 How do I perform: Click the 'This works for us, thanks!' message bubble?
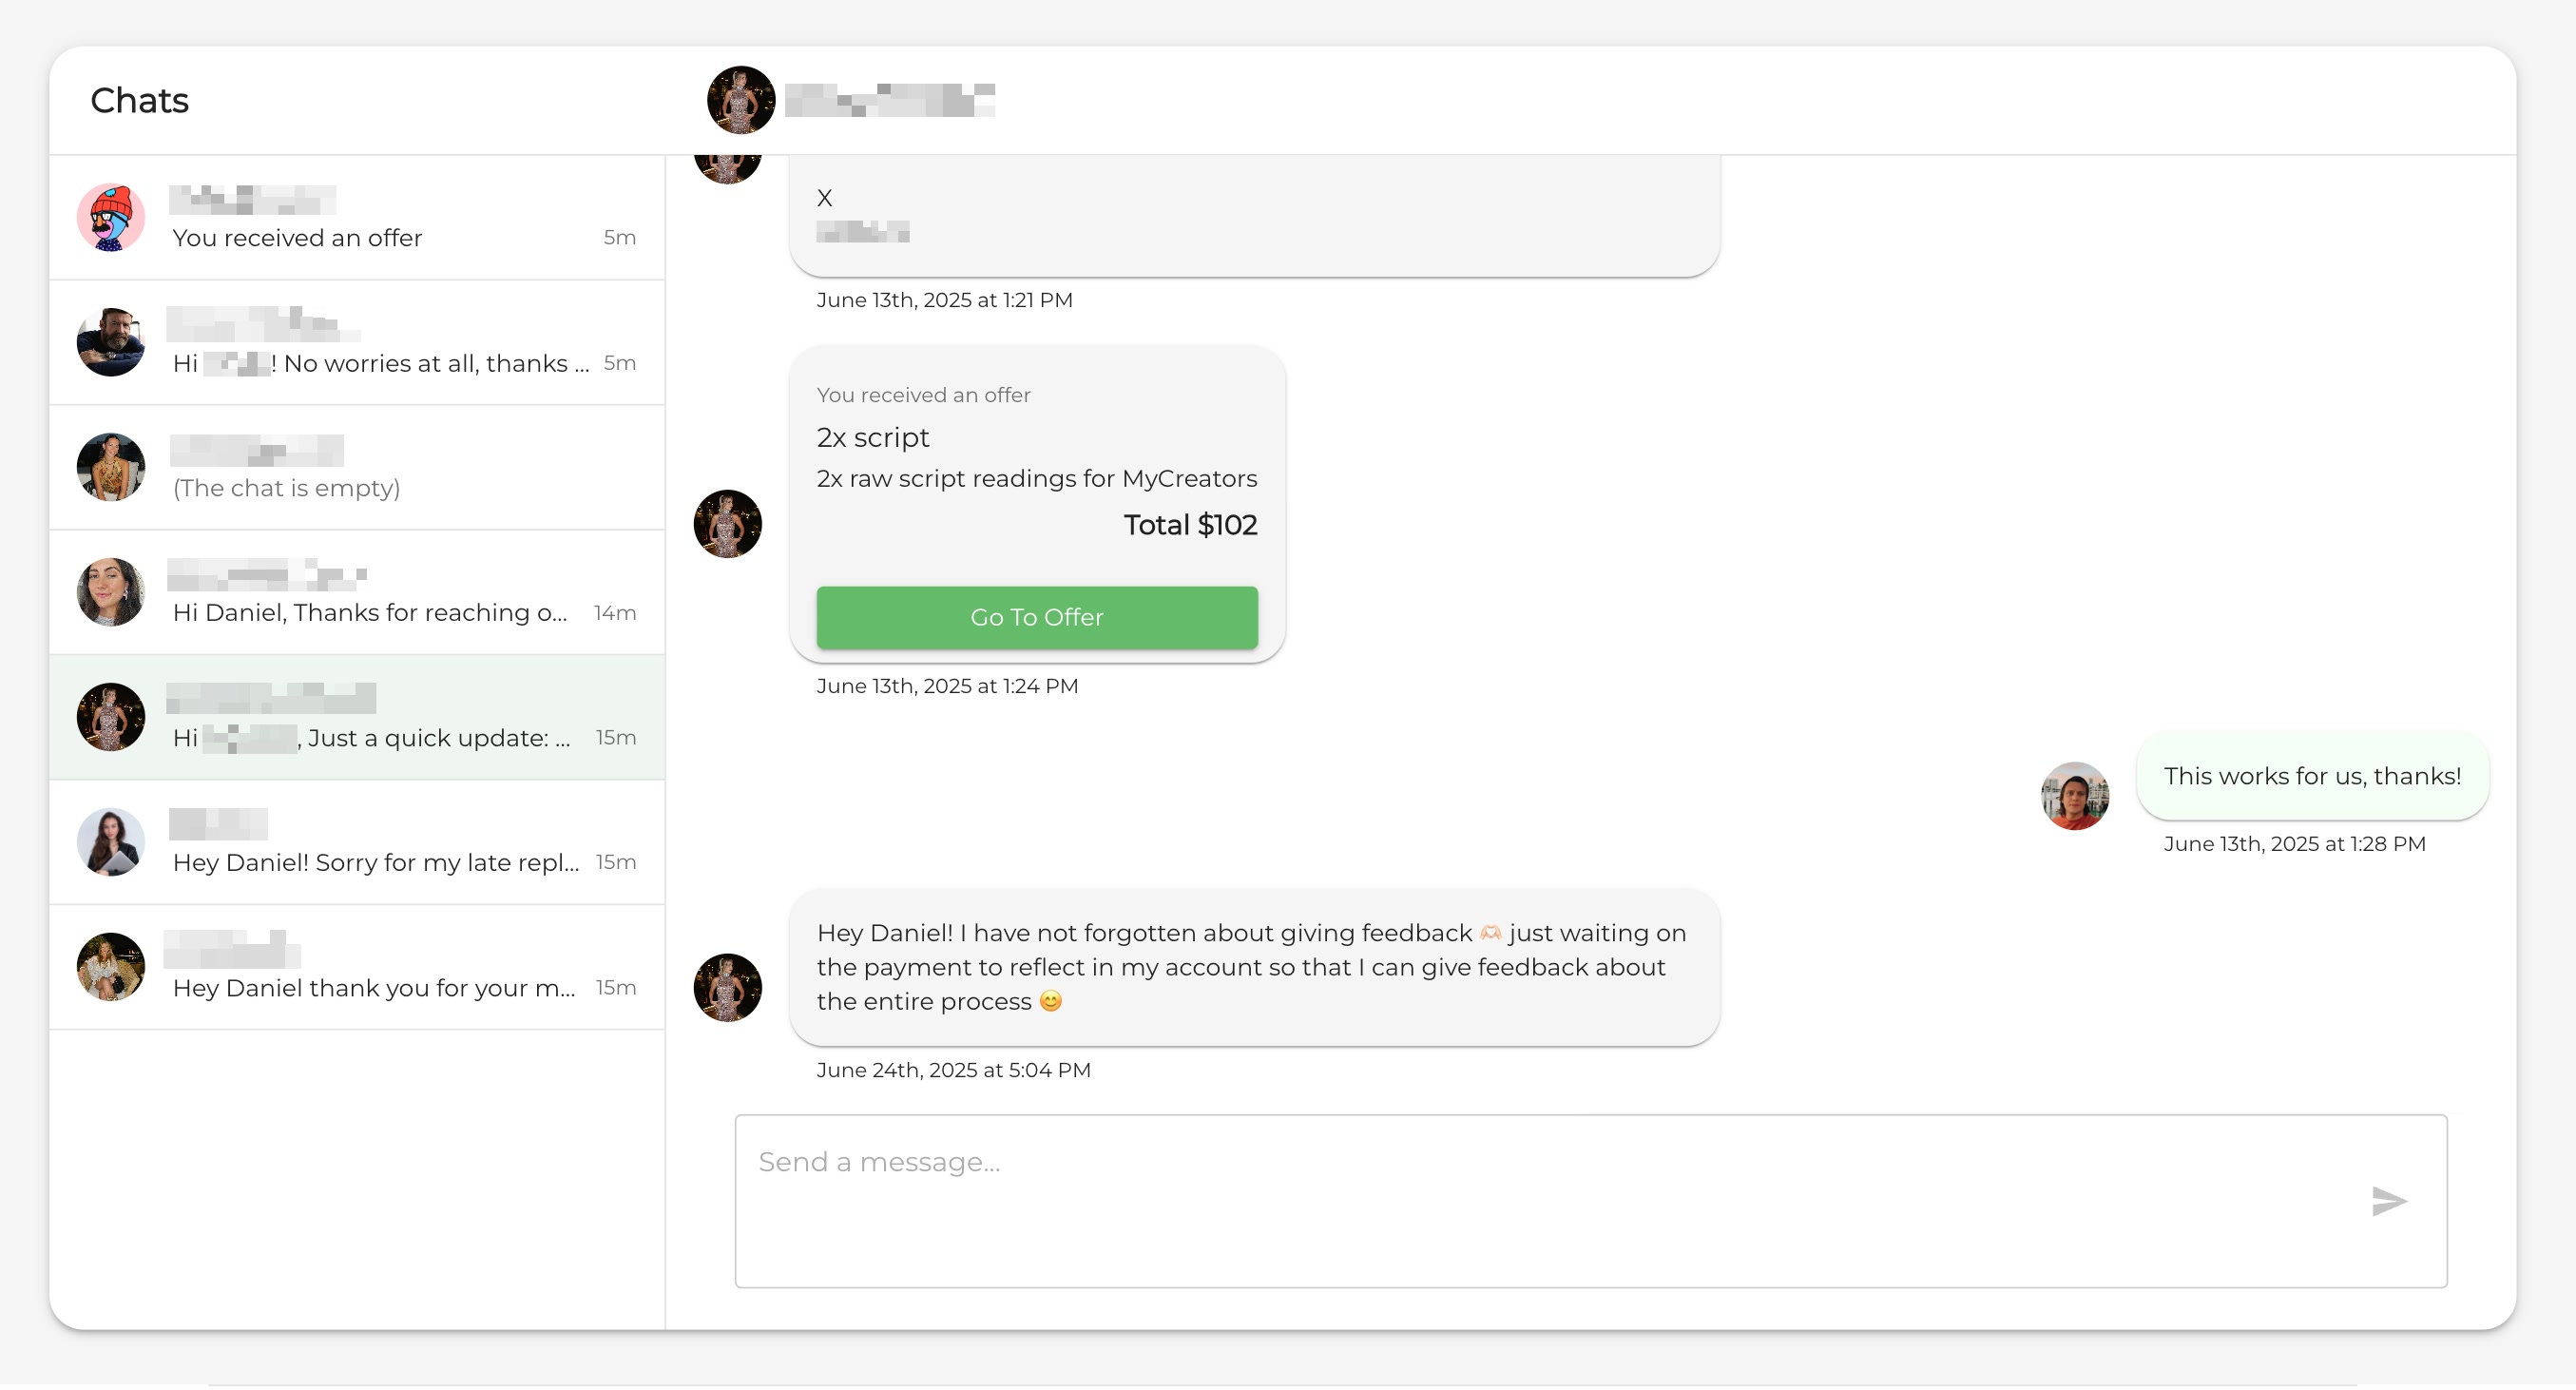point(2312,776)
